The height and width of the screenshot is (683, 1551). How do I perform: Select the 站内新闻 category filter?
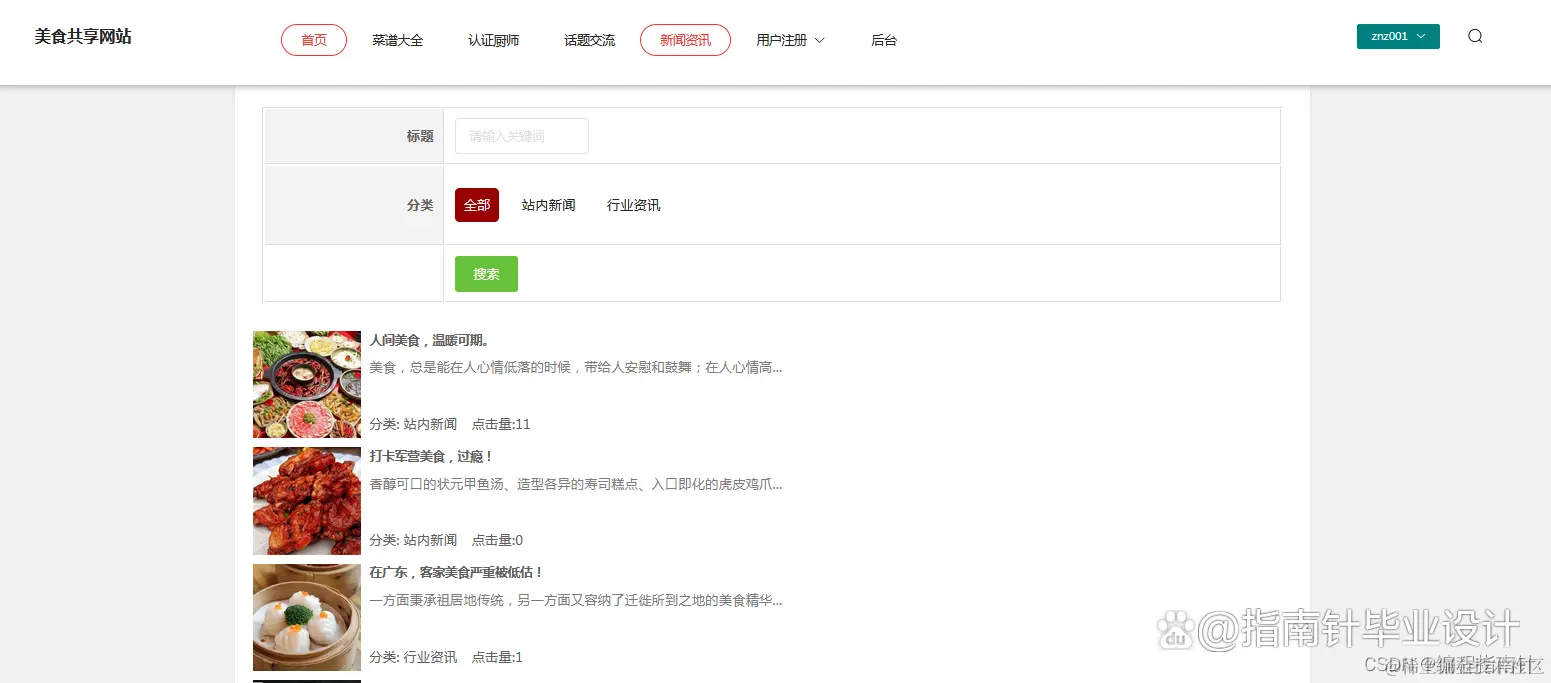coord(549,205)
